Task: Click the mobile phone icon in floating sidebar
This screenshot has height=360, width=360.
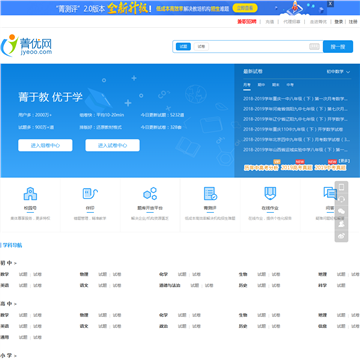Action: [x=341, y=187]
